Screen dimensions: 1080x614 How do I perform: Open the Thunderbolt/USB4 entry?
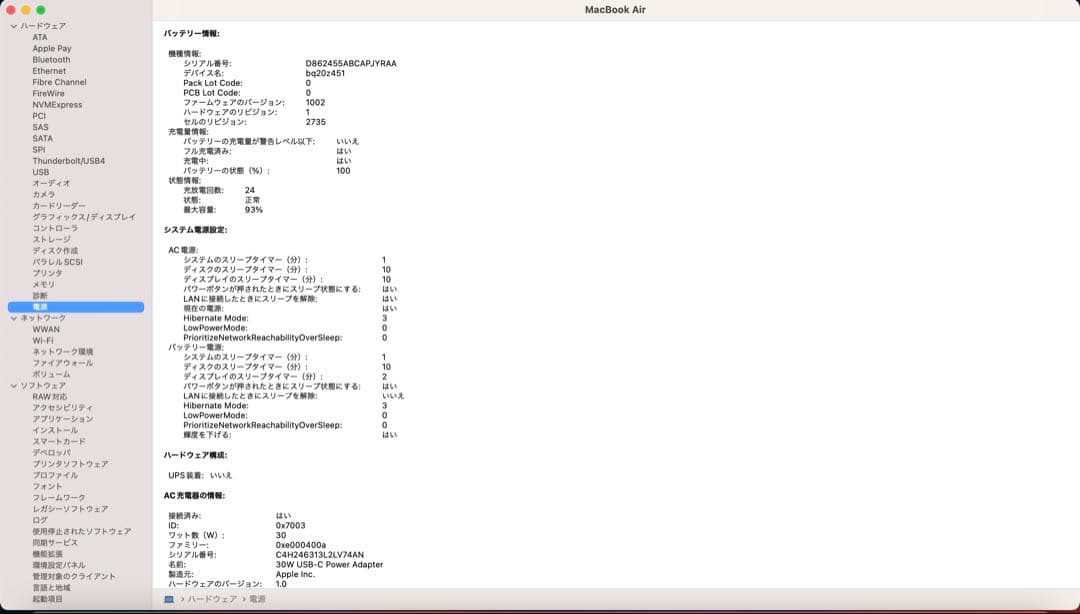pyautogui.click(x=68, y=161)
